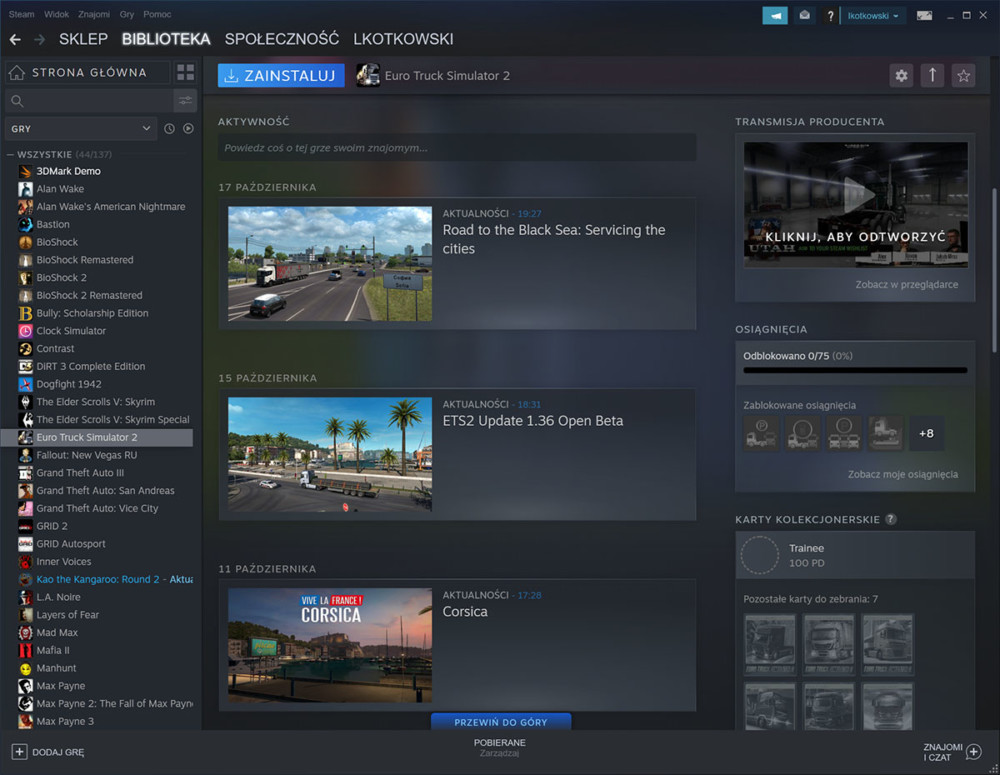Open the Gry menu

[x=127, y=14]
